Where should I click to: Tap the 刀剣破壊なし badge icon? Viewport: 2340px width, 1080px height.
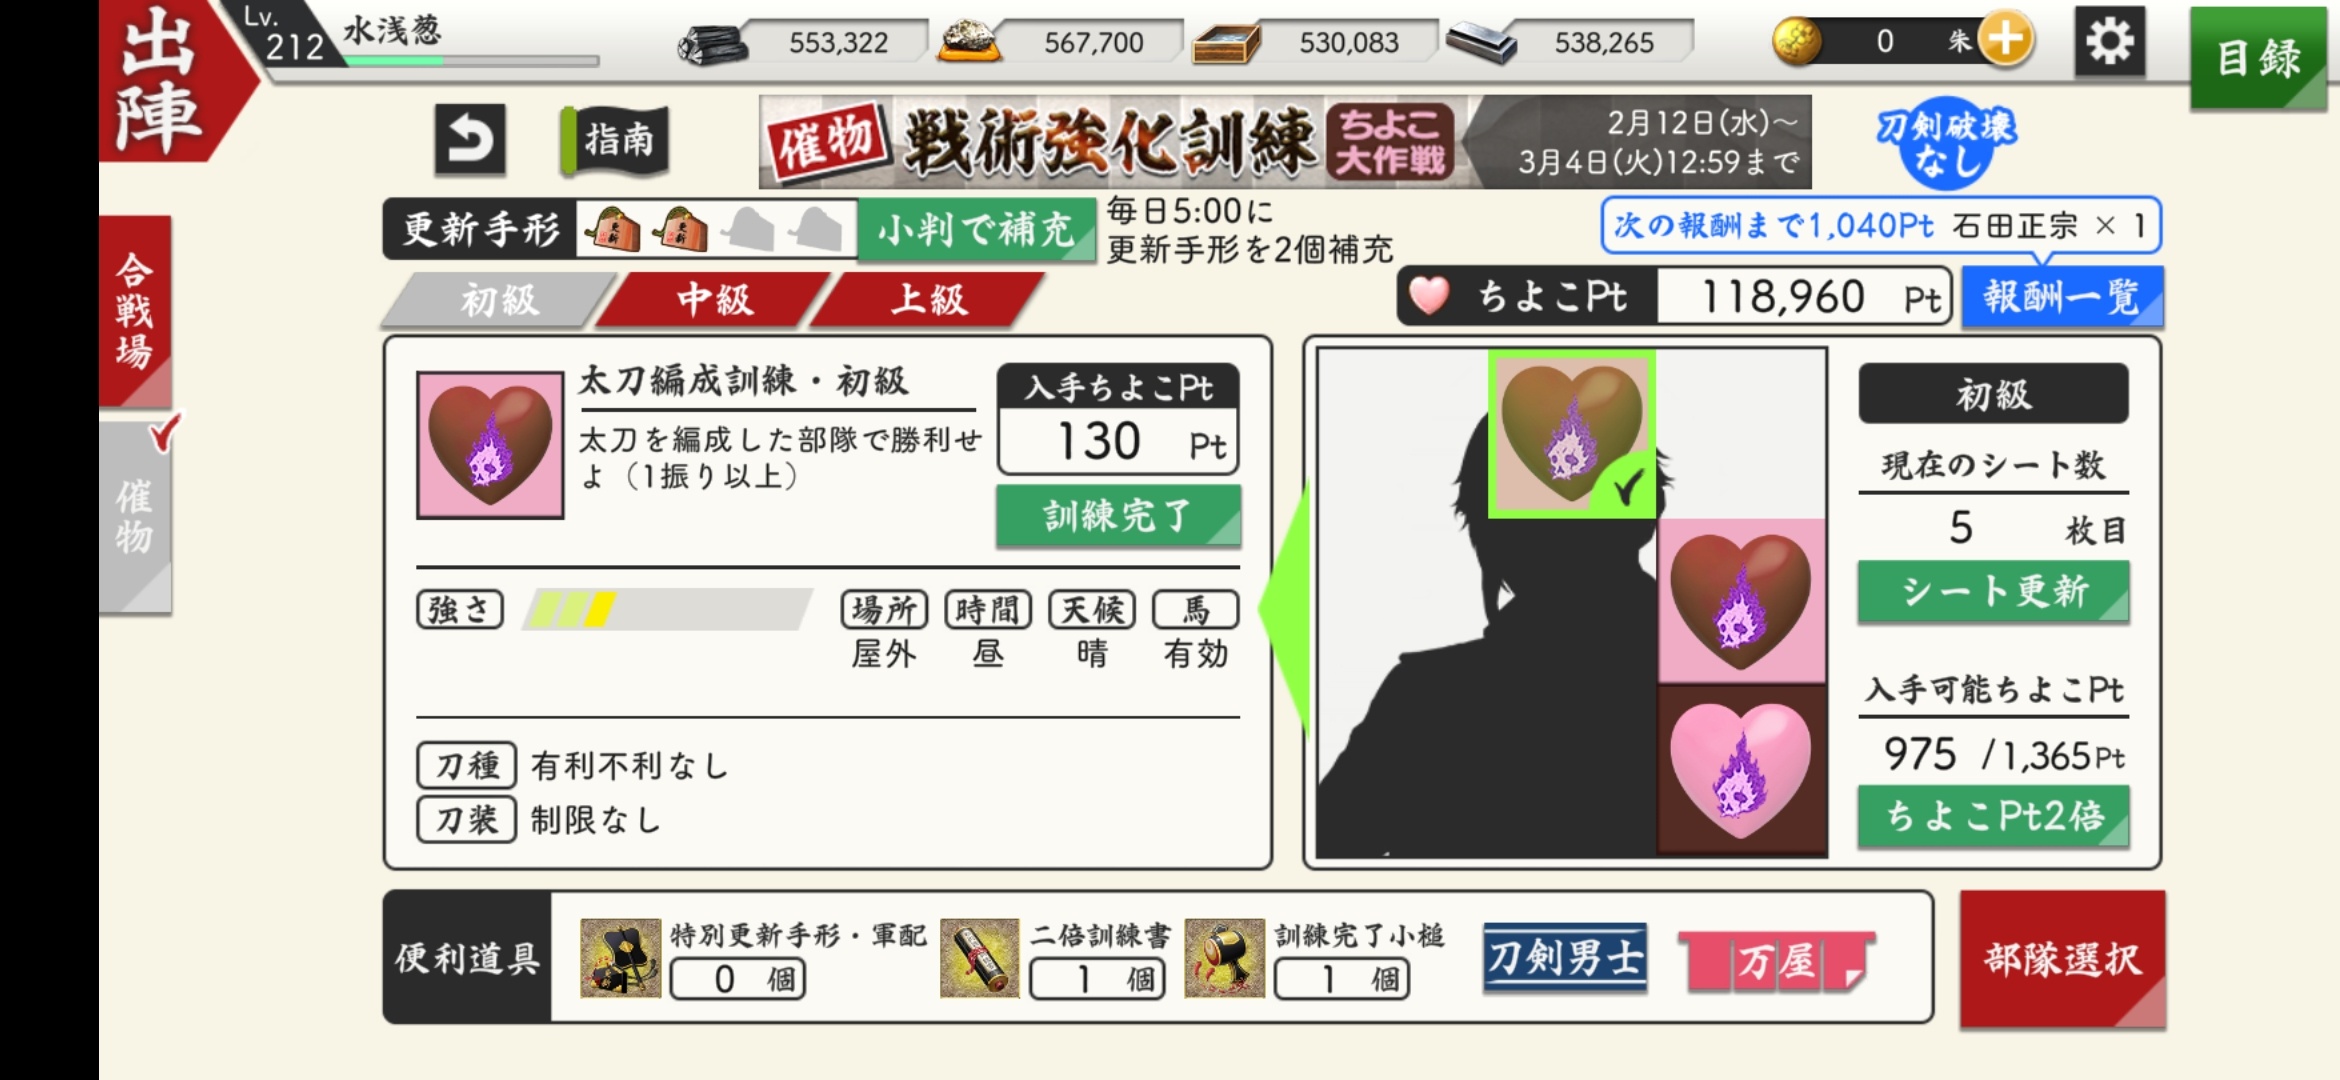[1946, 143]
